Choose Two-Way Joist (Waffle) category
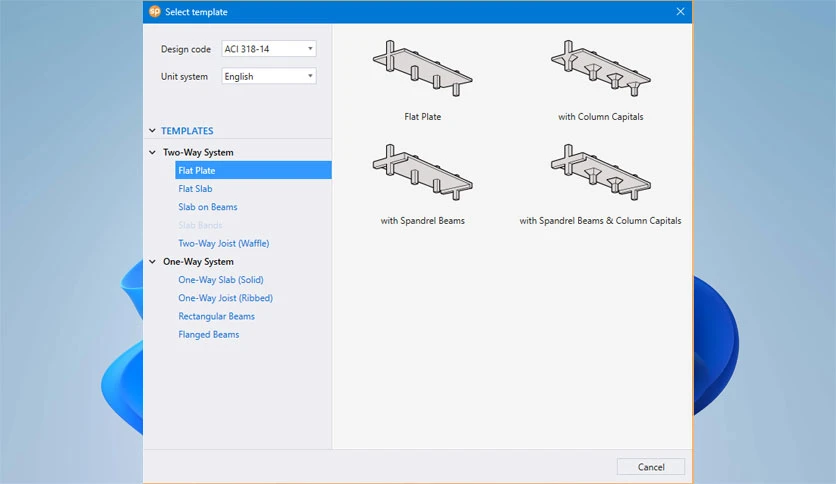Screen dimensions: 836x484 coord(223,244)
